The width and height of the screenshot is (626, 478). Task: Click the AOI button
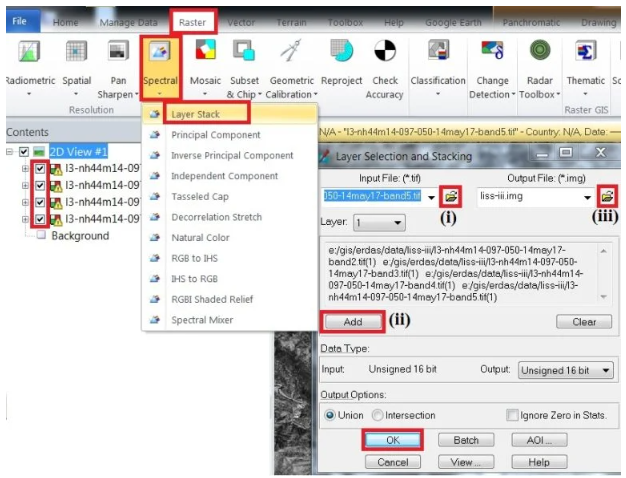(539, 440)
